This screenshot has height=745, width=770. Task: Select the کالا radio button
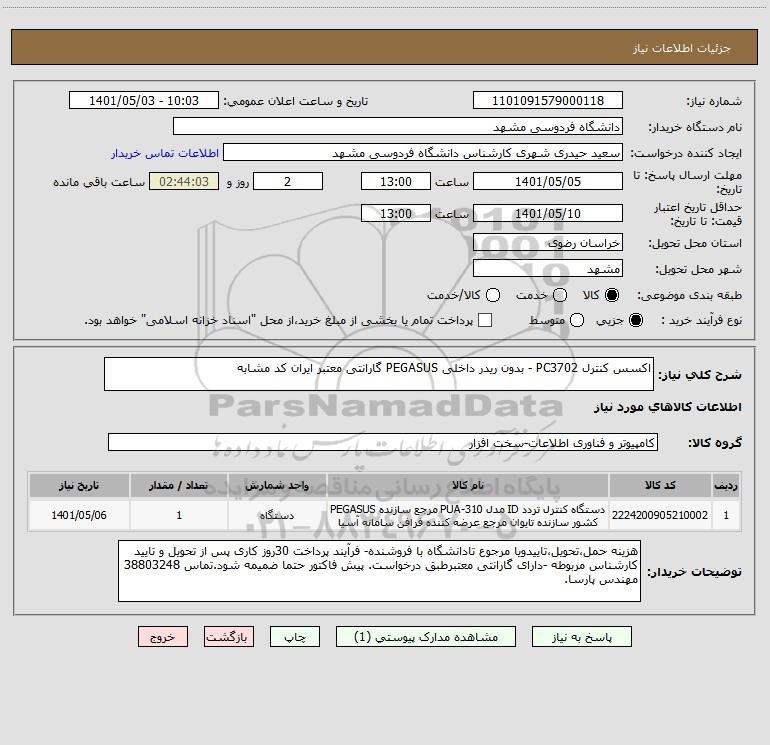(612, 295)
